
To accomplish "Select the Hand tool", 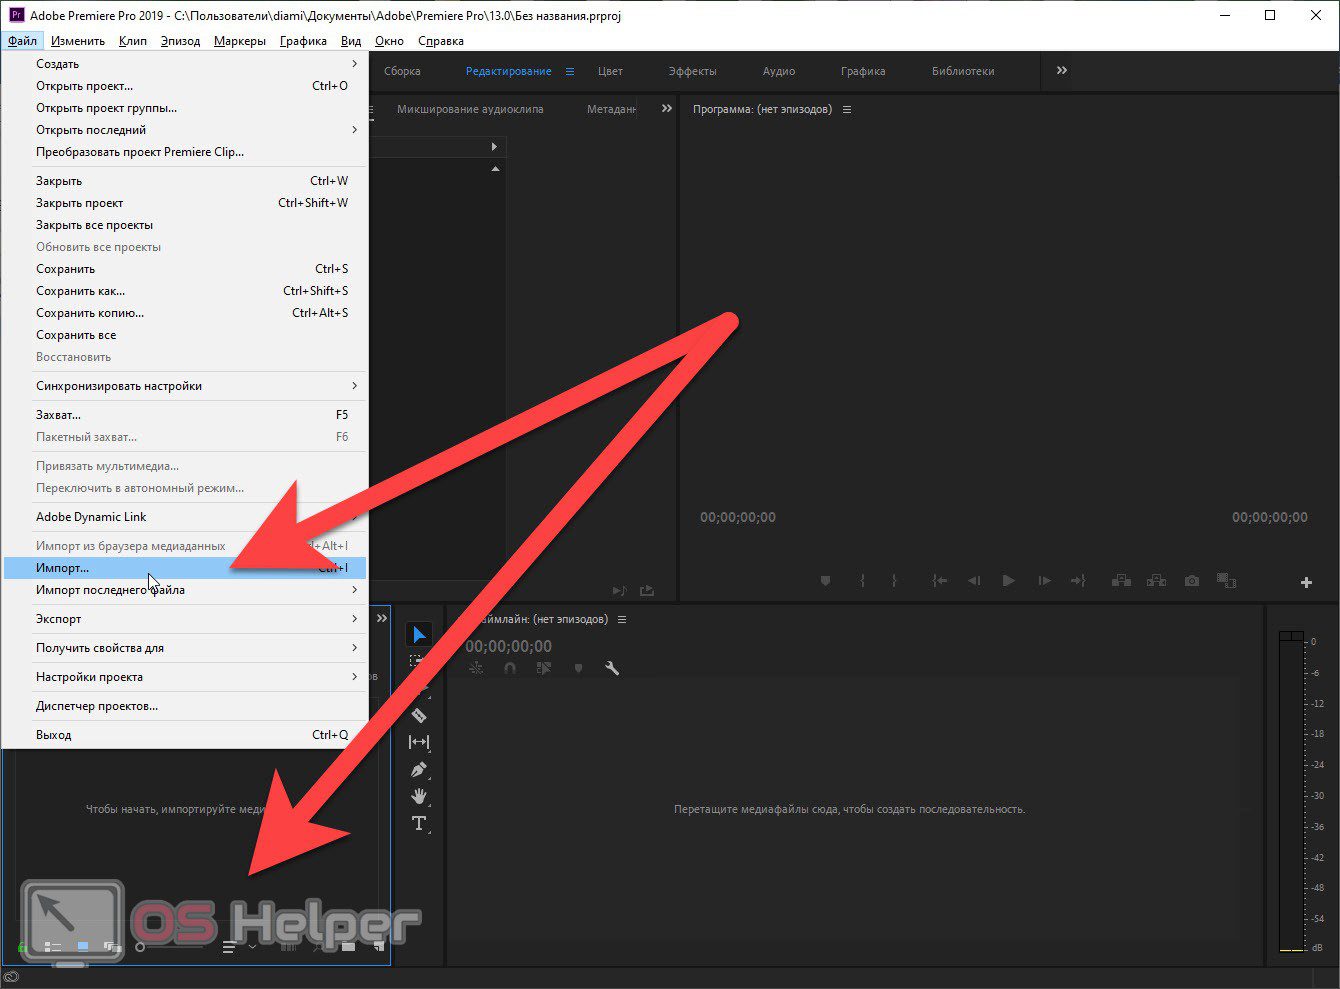I will coord(419,797).
